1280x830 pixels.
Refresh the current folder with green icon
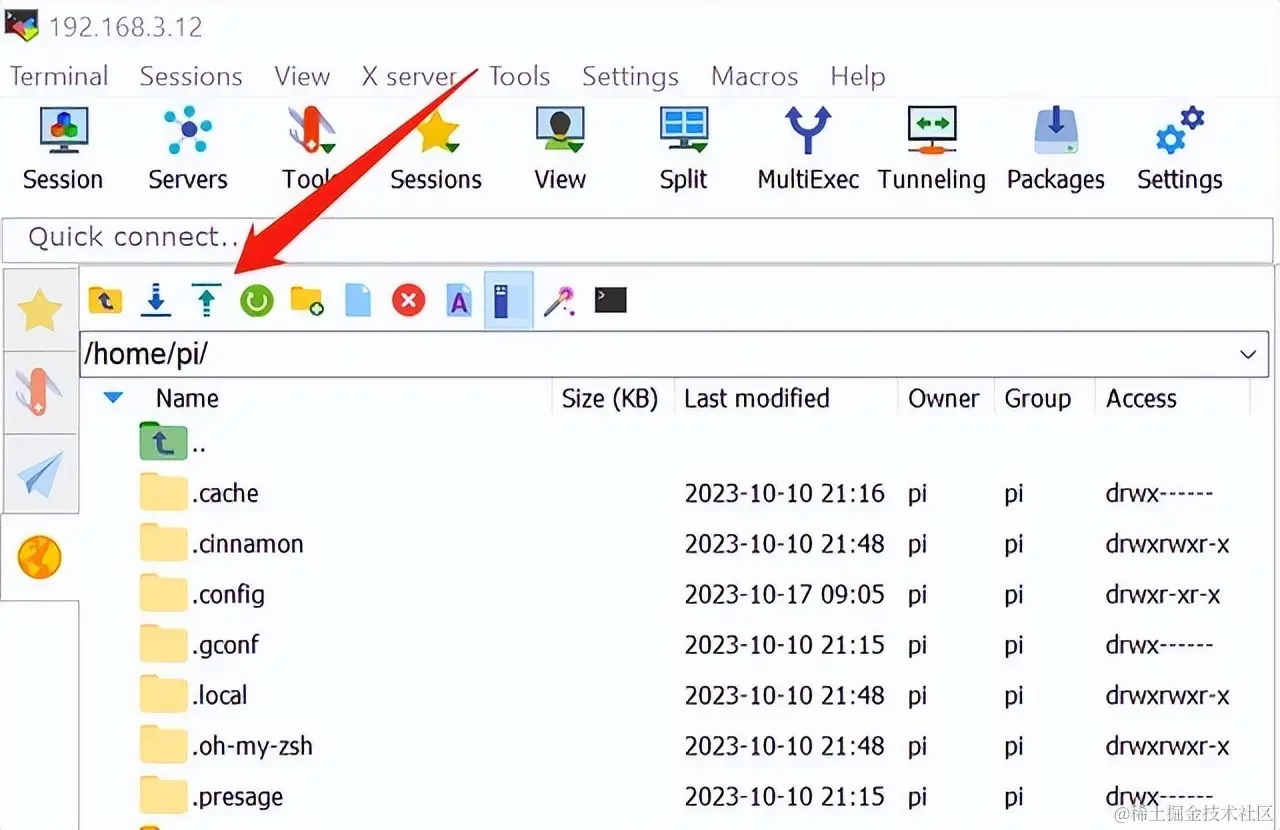click(x=257, y=300)
